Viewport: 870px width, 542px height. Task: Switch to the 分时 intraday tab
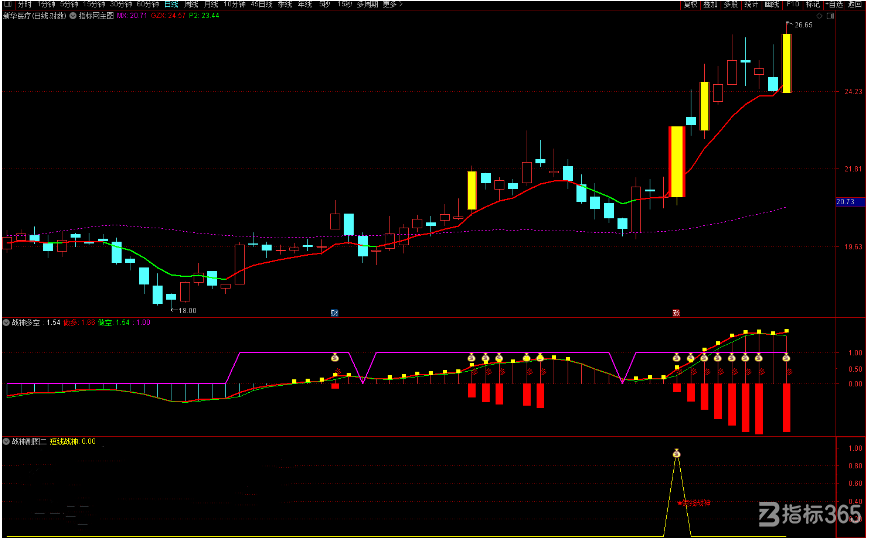point(24,4)
